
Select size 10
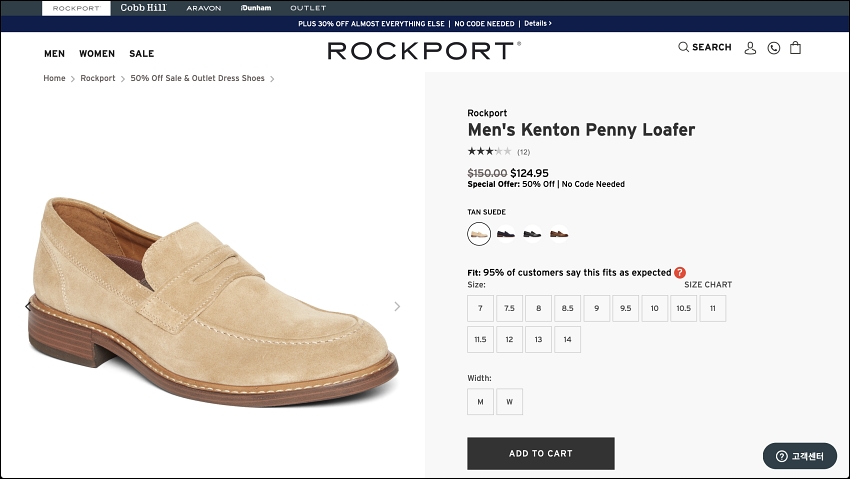(x=655, y=308)
